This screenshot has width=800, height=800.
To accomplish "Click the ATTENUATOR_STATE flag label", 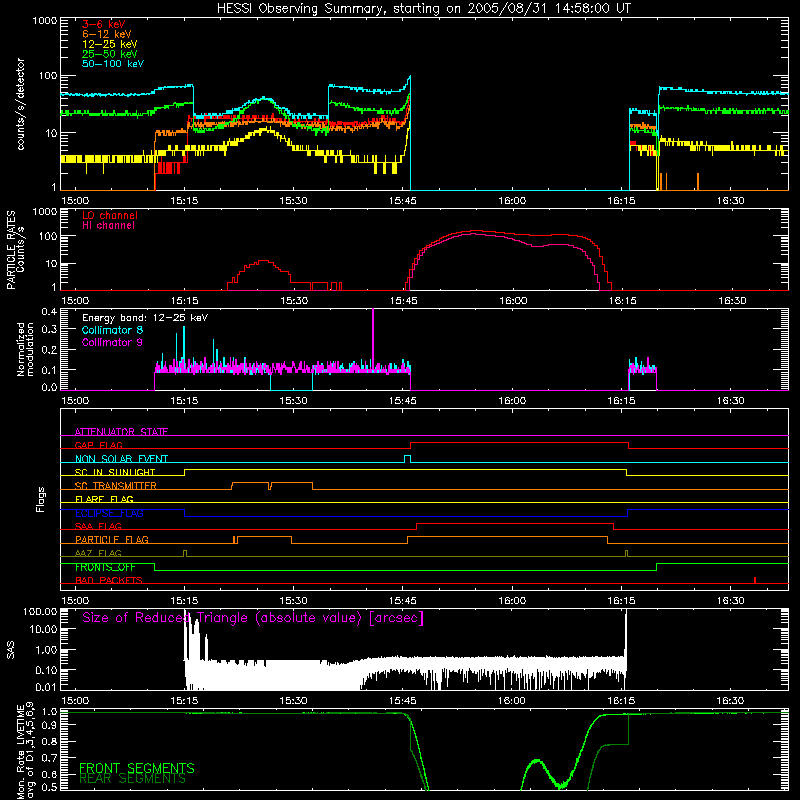I will coord(121,432).
